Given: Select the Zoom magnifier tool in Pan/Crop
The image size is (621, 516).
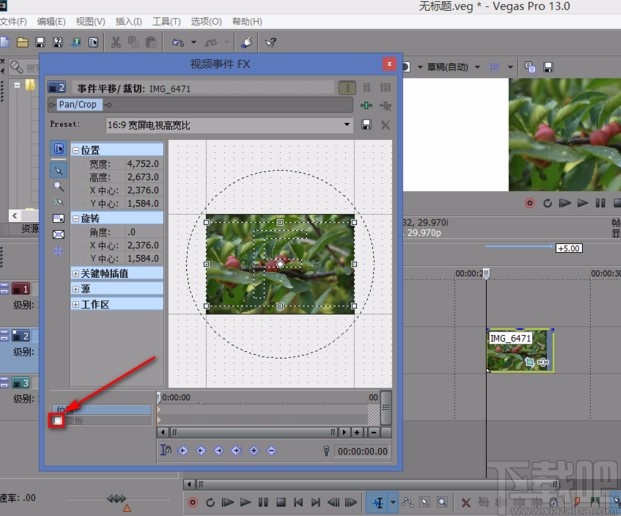Looking at the screenshot, I should (57, 186).
